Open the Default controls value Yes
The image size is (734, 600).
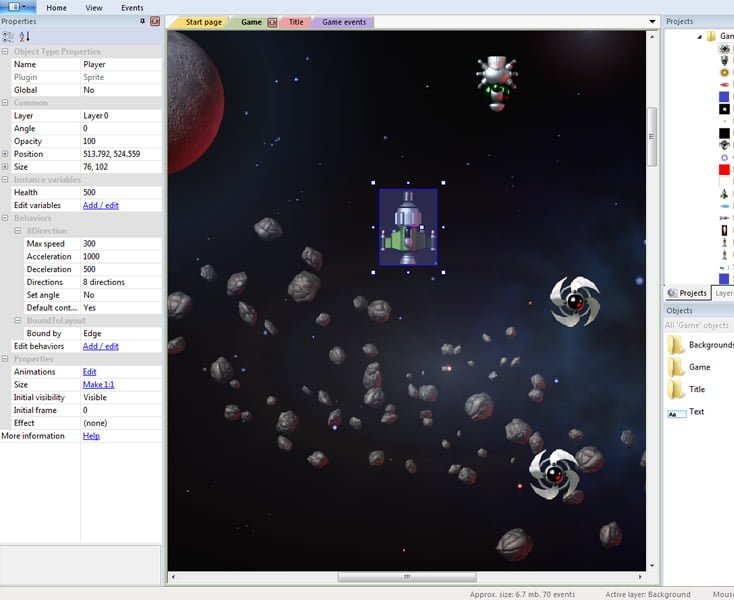pyautogui.click(x=121, y=308)
